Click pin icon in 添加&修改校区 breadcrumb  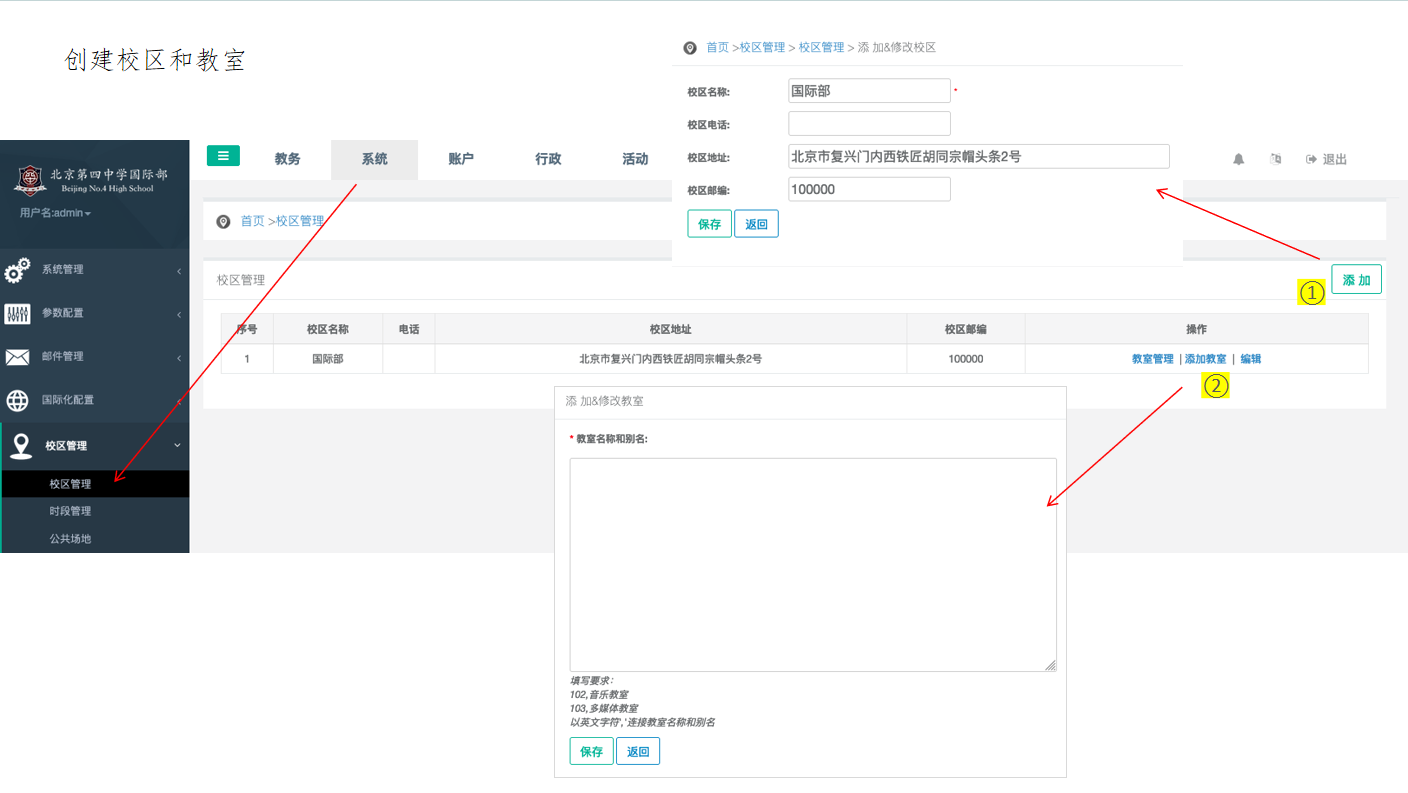(689, 48)
